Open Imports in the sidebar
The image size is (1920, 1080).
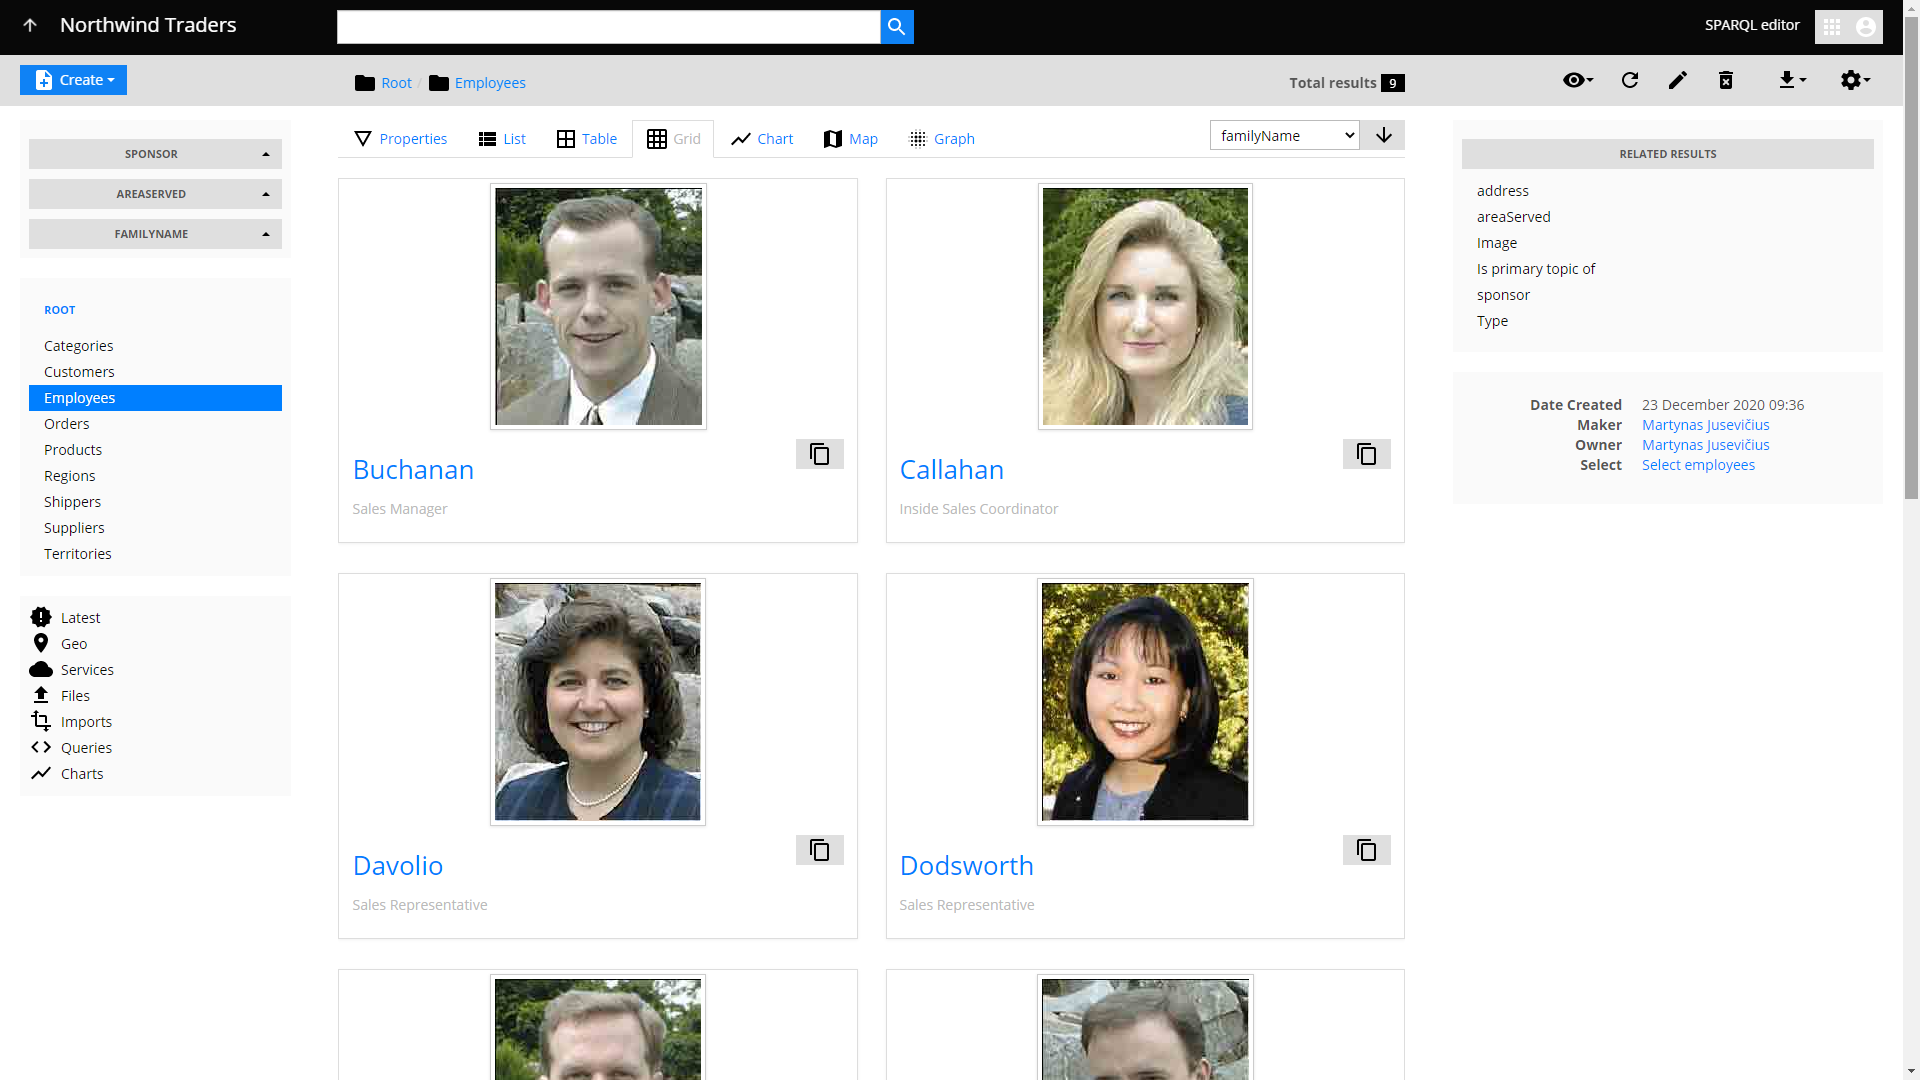coord(72,722)
